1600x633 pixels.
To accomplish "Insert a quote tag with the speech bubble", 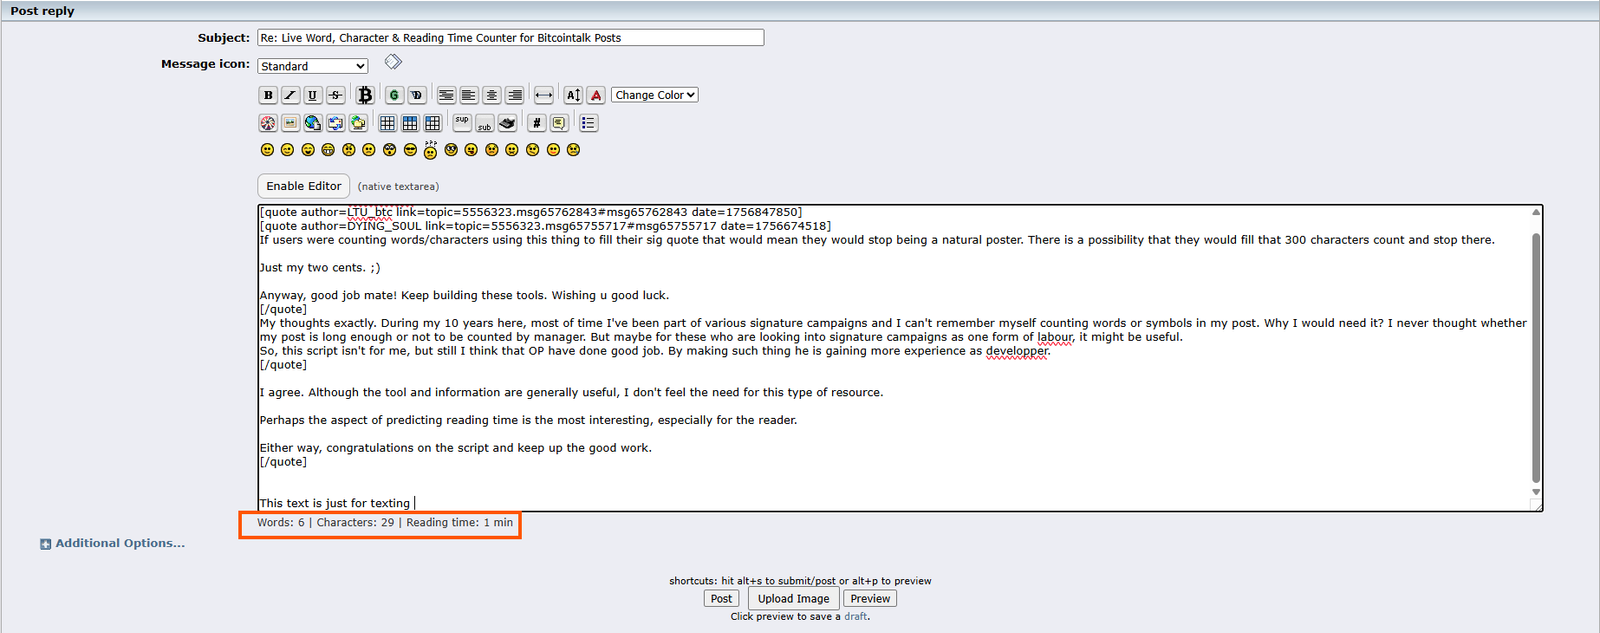I will pyautogui.click(x=559, y=123).
